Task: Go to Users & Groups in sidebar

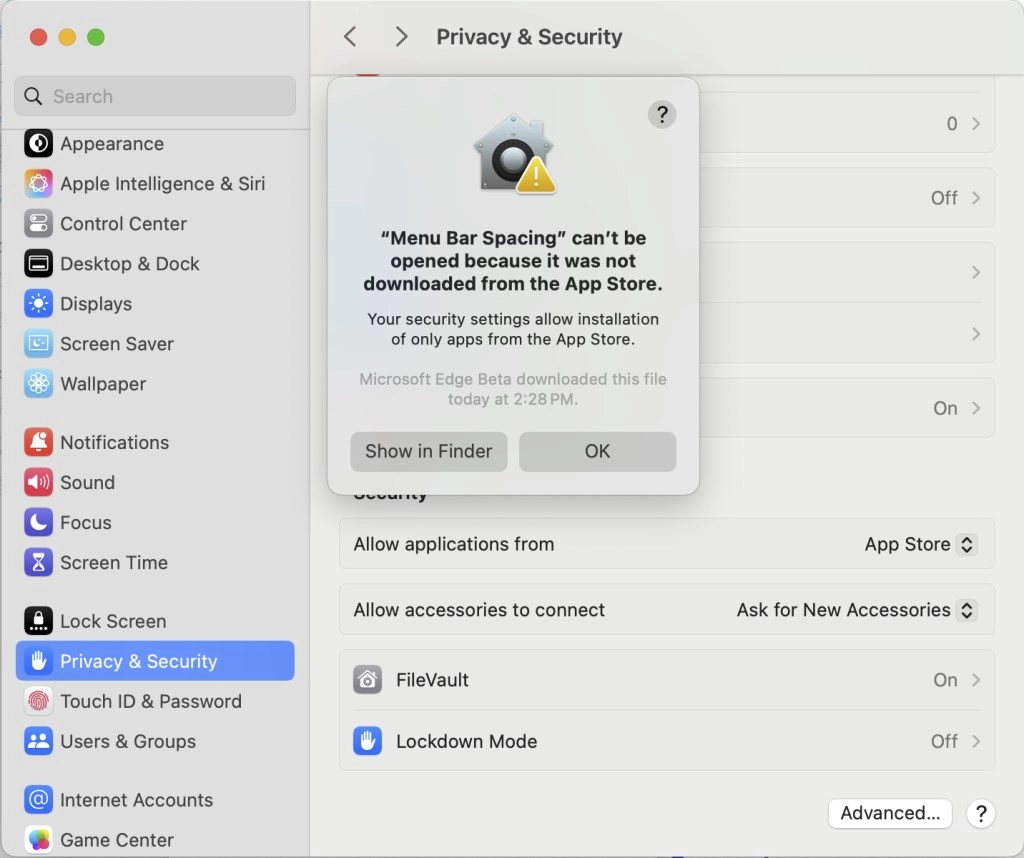Action: point(128,741)
